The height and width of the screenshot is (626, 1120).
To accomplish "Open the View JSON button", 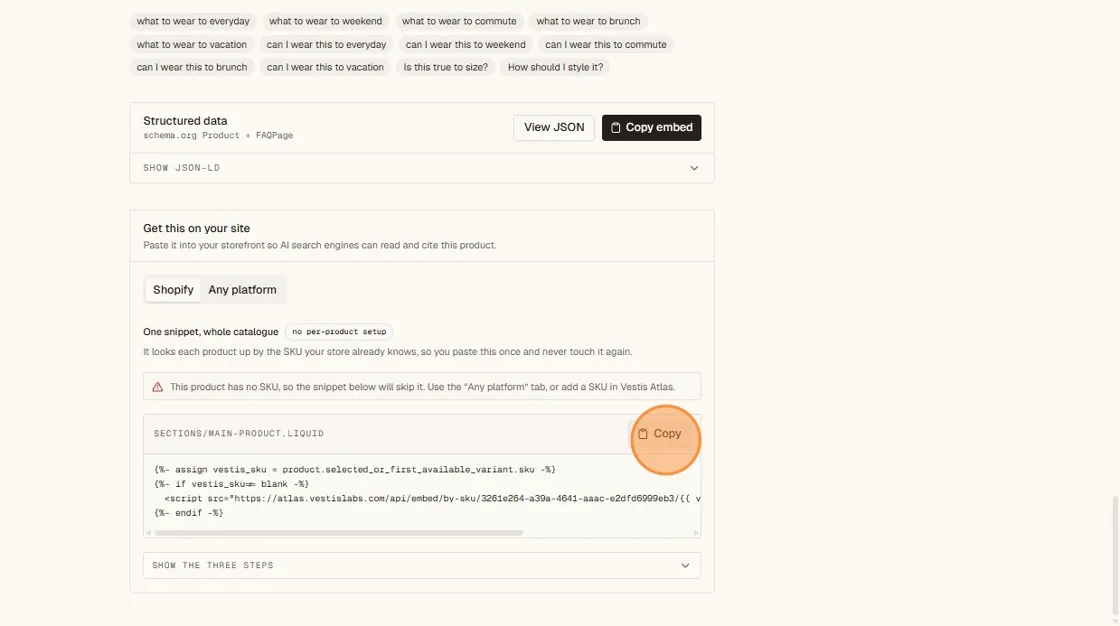I will click(x=554, y=128).
